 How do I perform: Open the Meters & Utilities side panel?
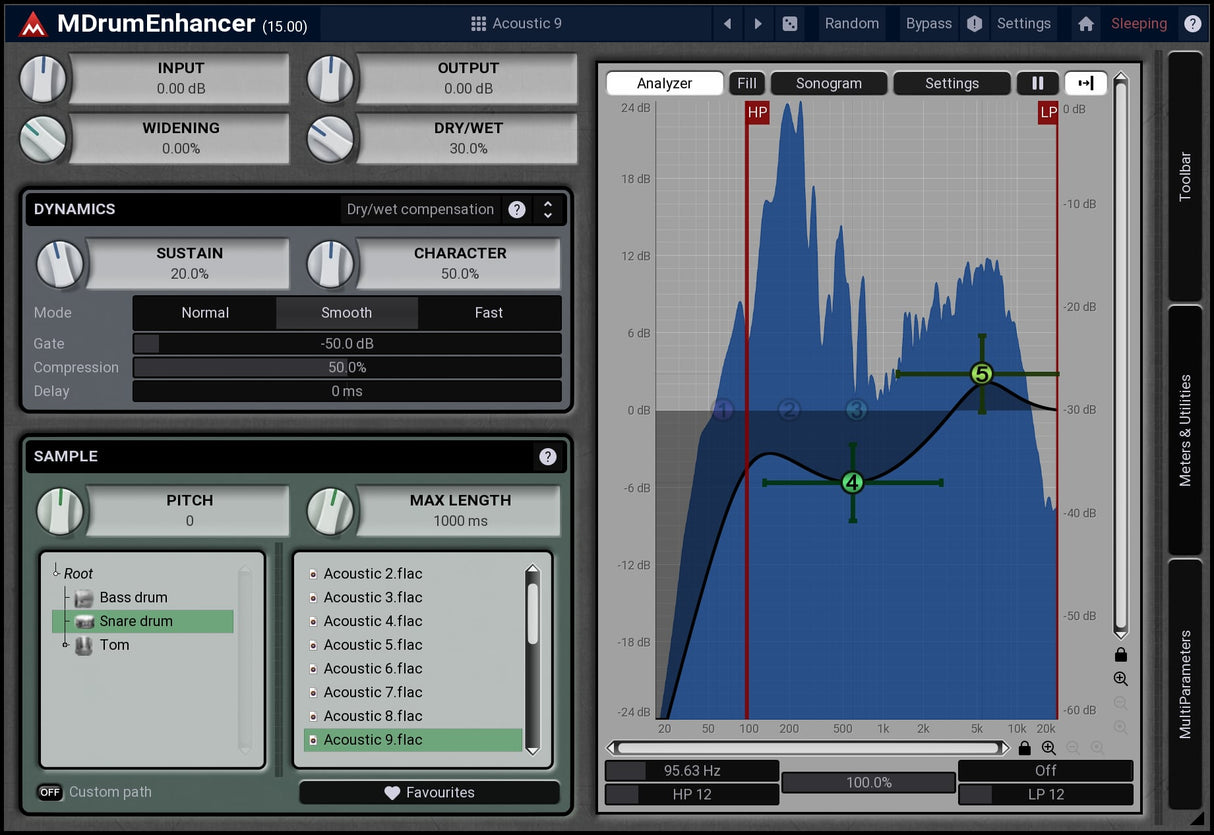1185,430
